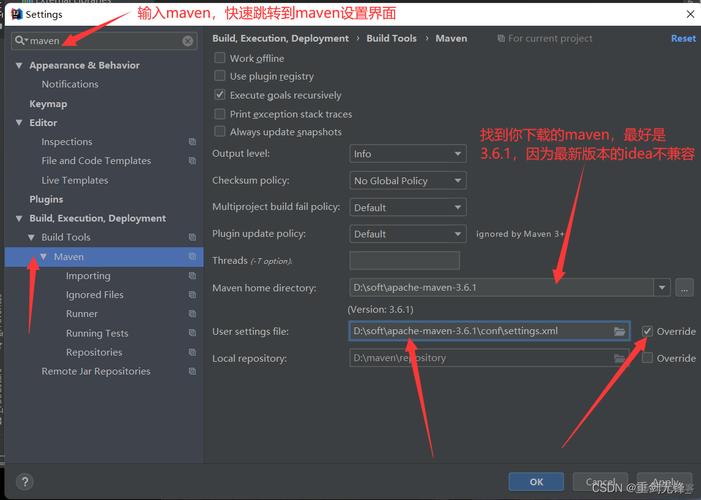Collapse the Editor tree node
Viewport: 701px width, 500px height.
click(x=19, y=123)
